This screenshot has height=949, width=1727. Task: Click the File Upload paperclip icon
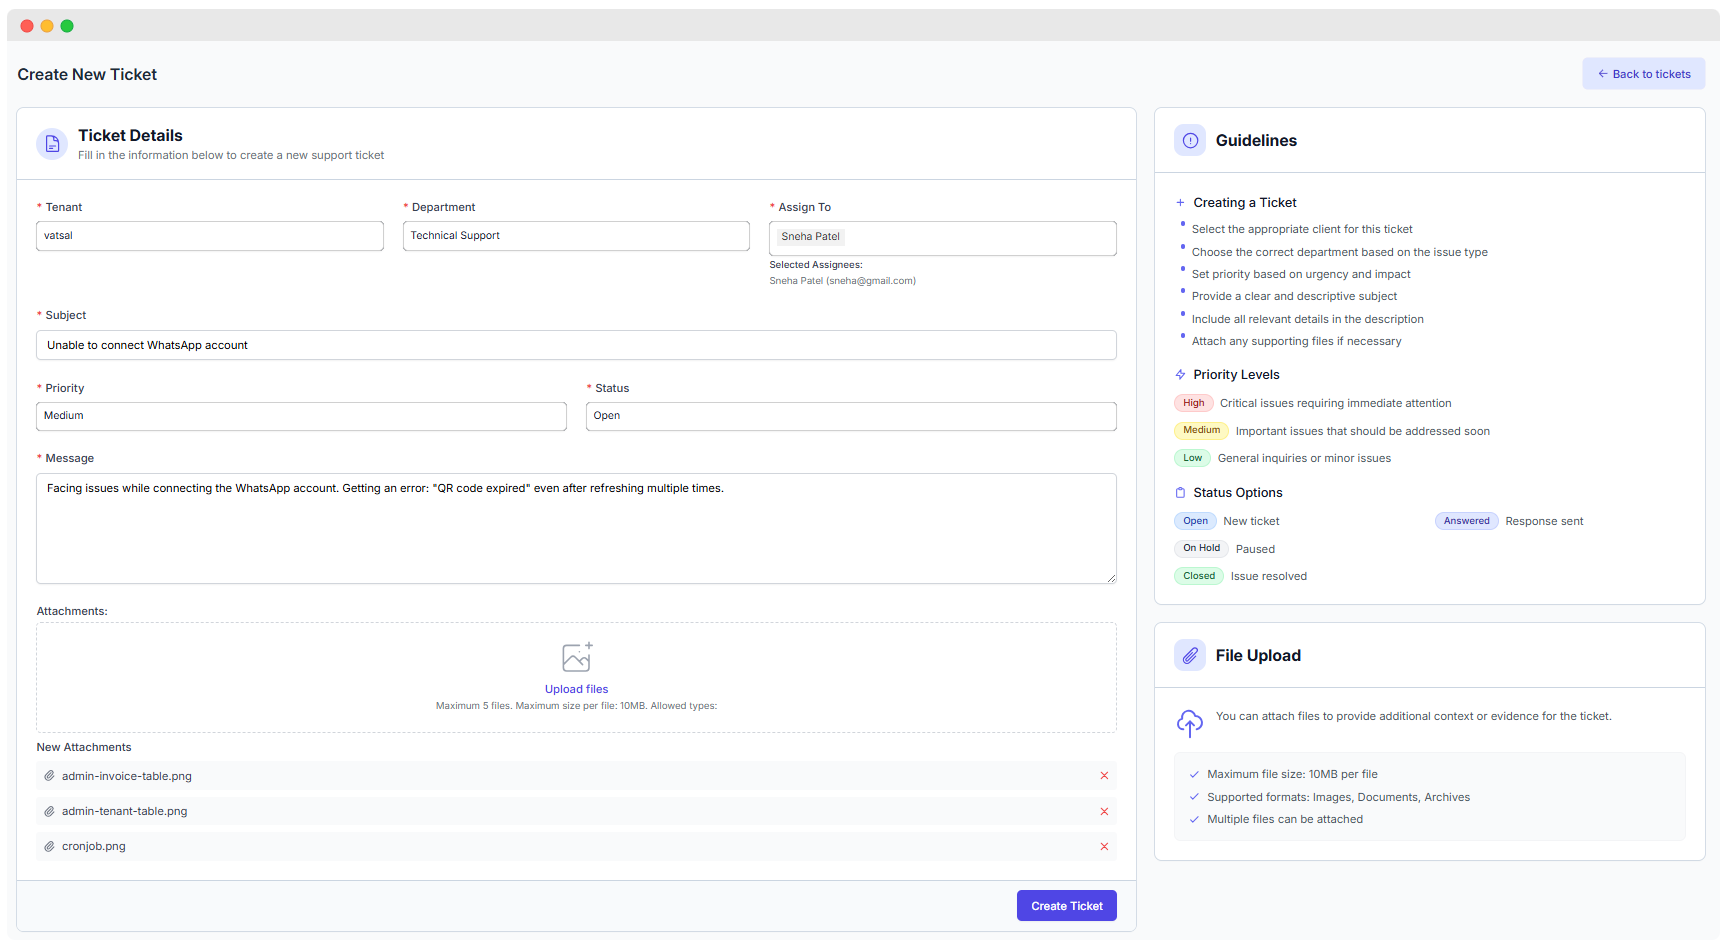pos(1190,656)
